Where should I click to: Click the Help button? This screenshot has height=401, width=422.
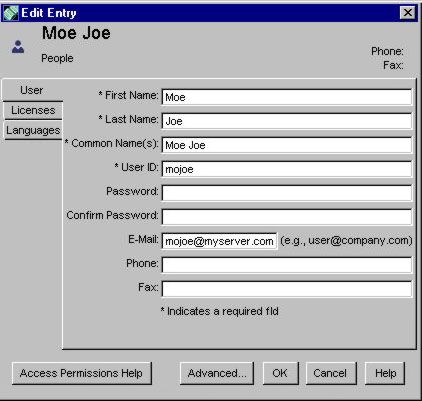coord(385,373)
